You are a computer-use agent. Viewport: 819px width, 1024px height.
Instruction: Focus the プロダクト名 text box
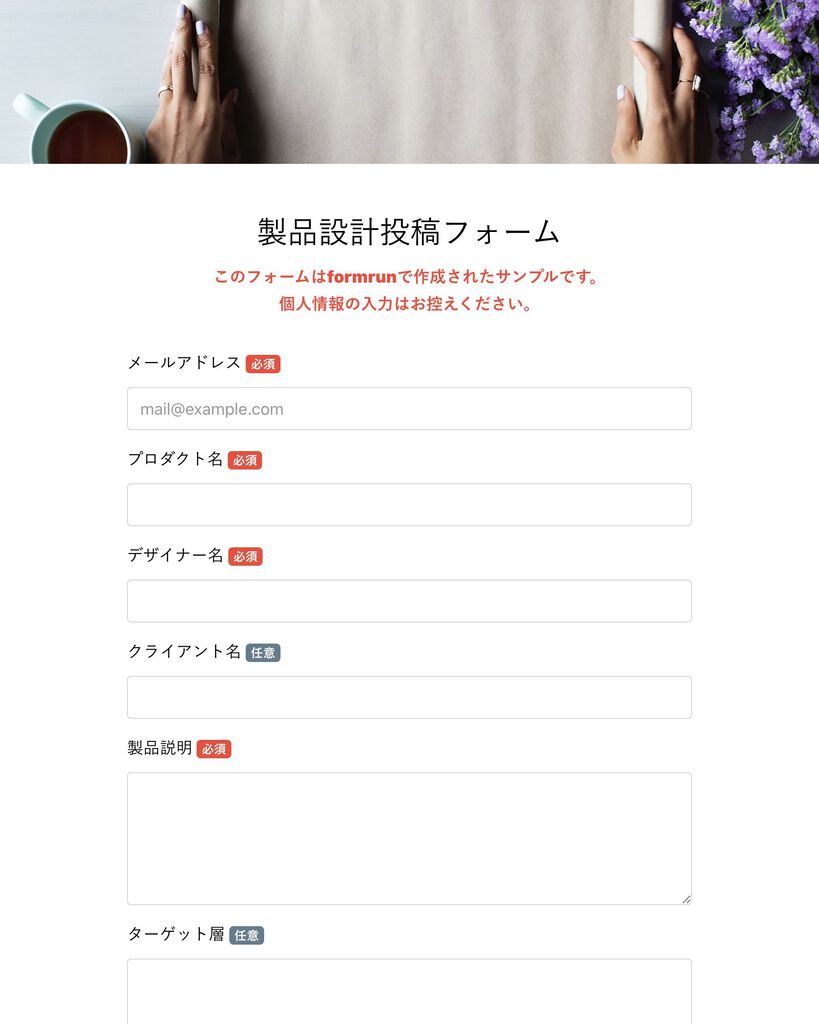[409, 505]
